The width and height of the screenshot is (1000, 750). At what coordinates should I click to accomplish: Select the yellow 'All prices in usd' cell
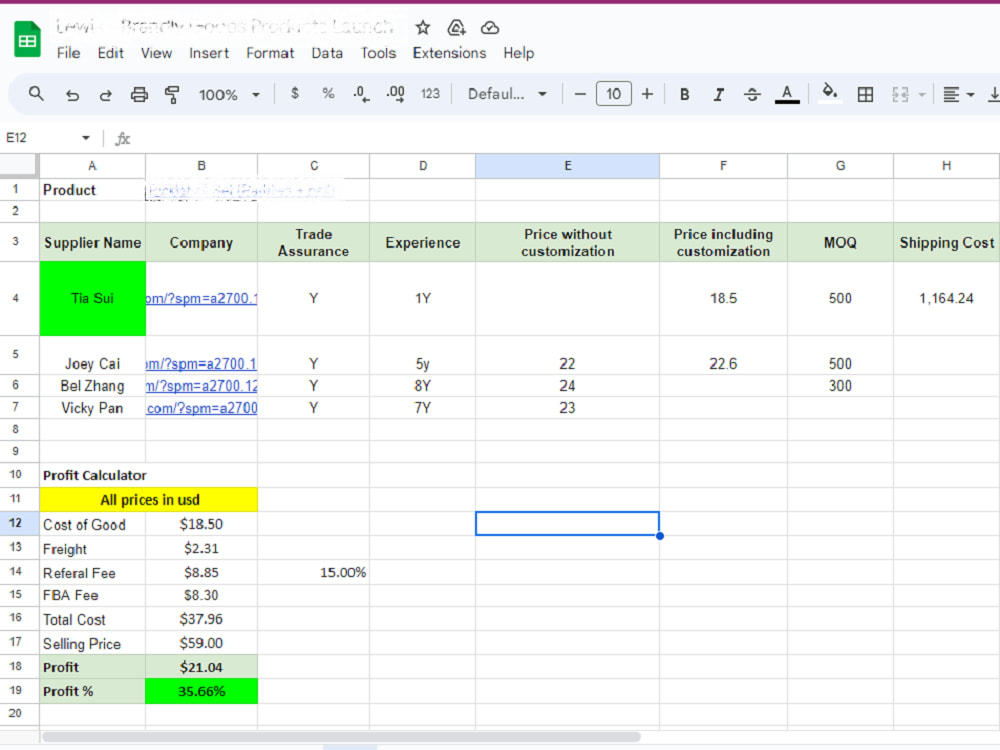(149, 499)
